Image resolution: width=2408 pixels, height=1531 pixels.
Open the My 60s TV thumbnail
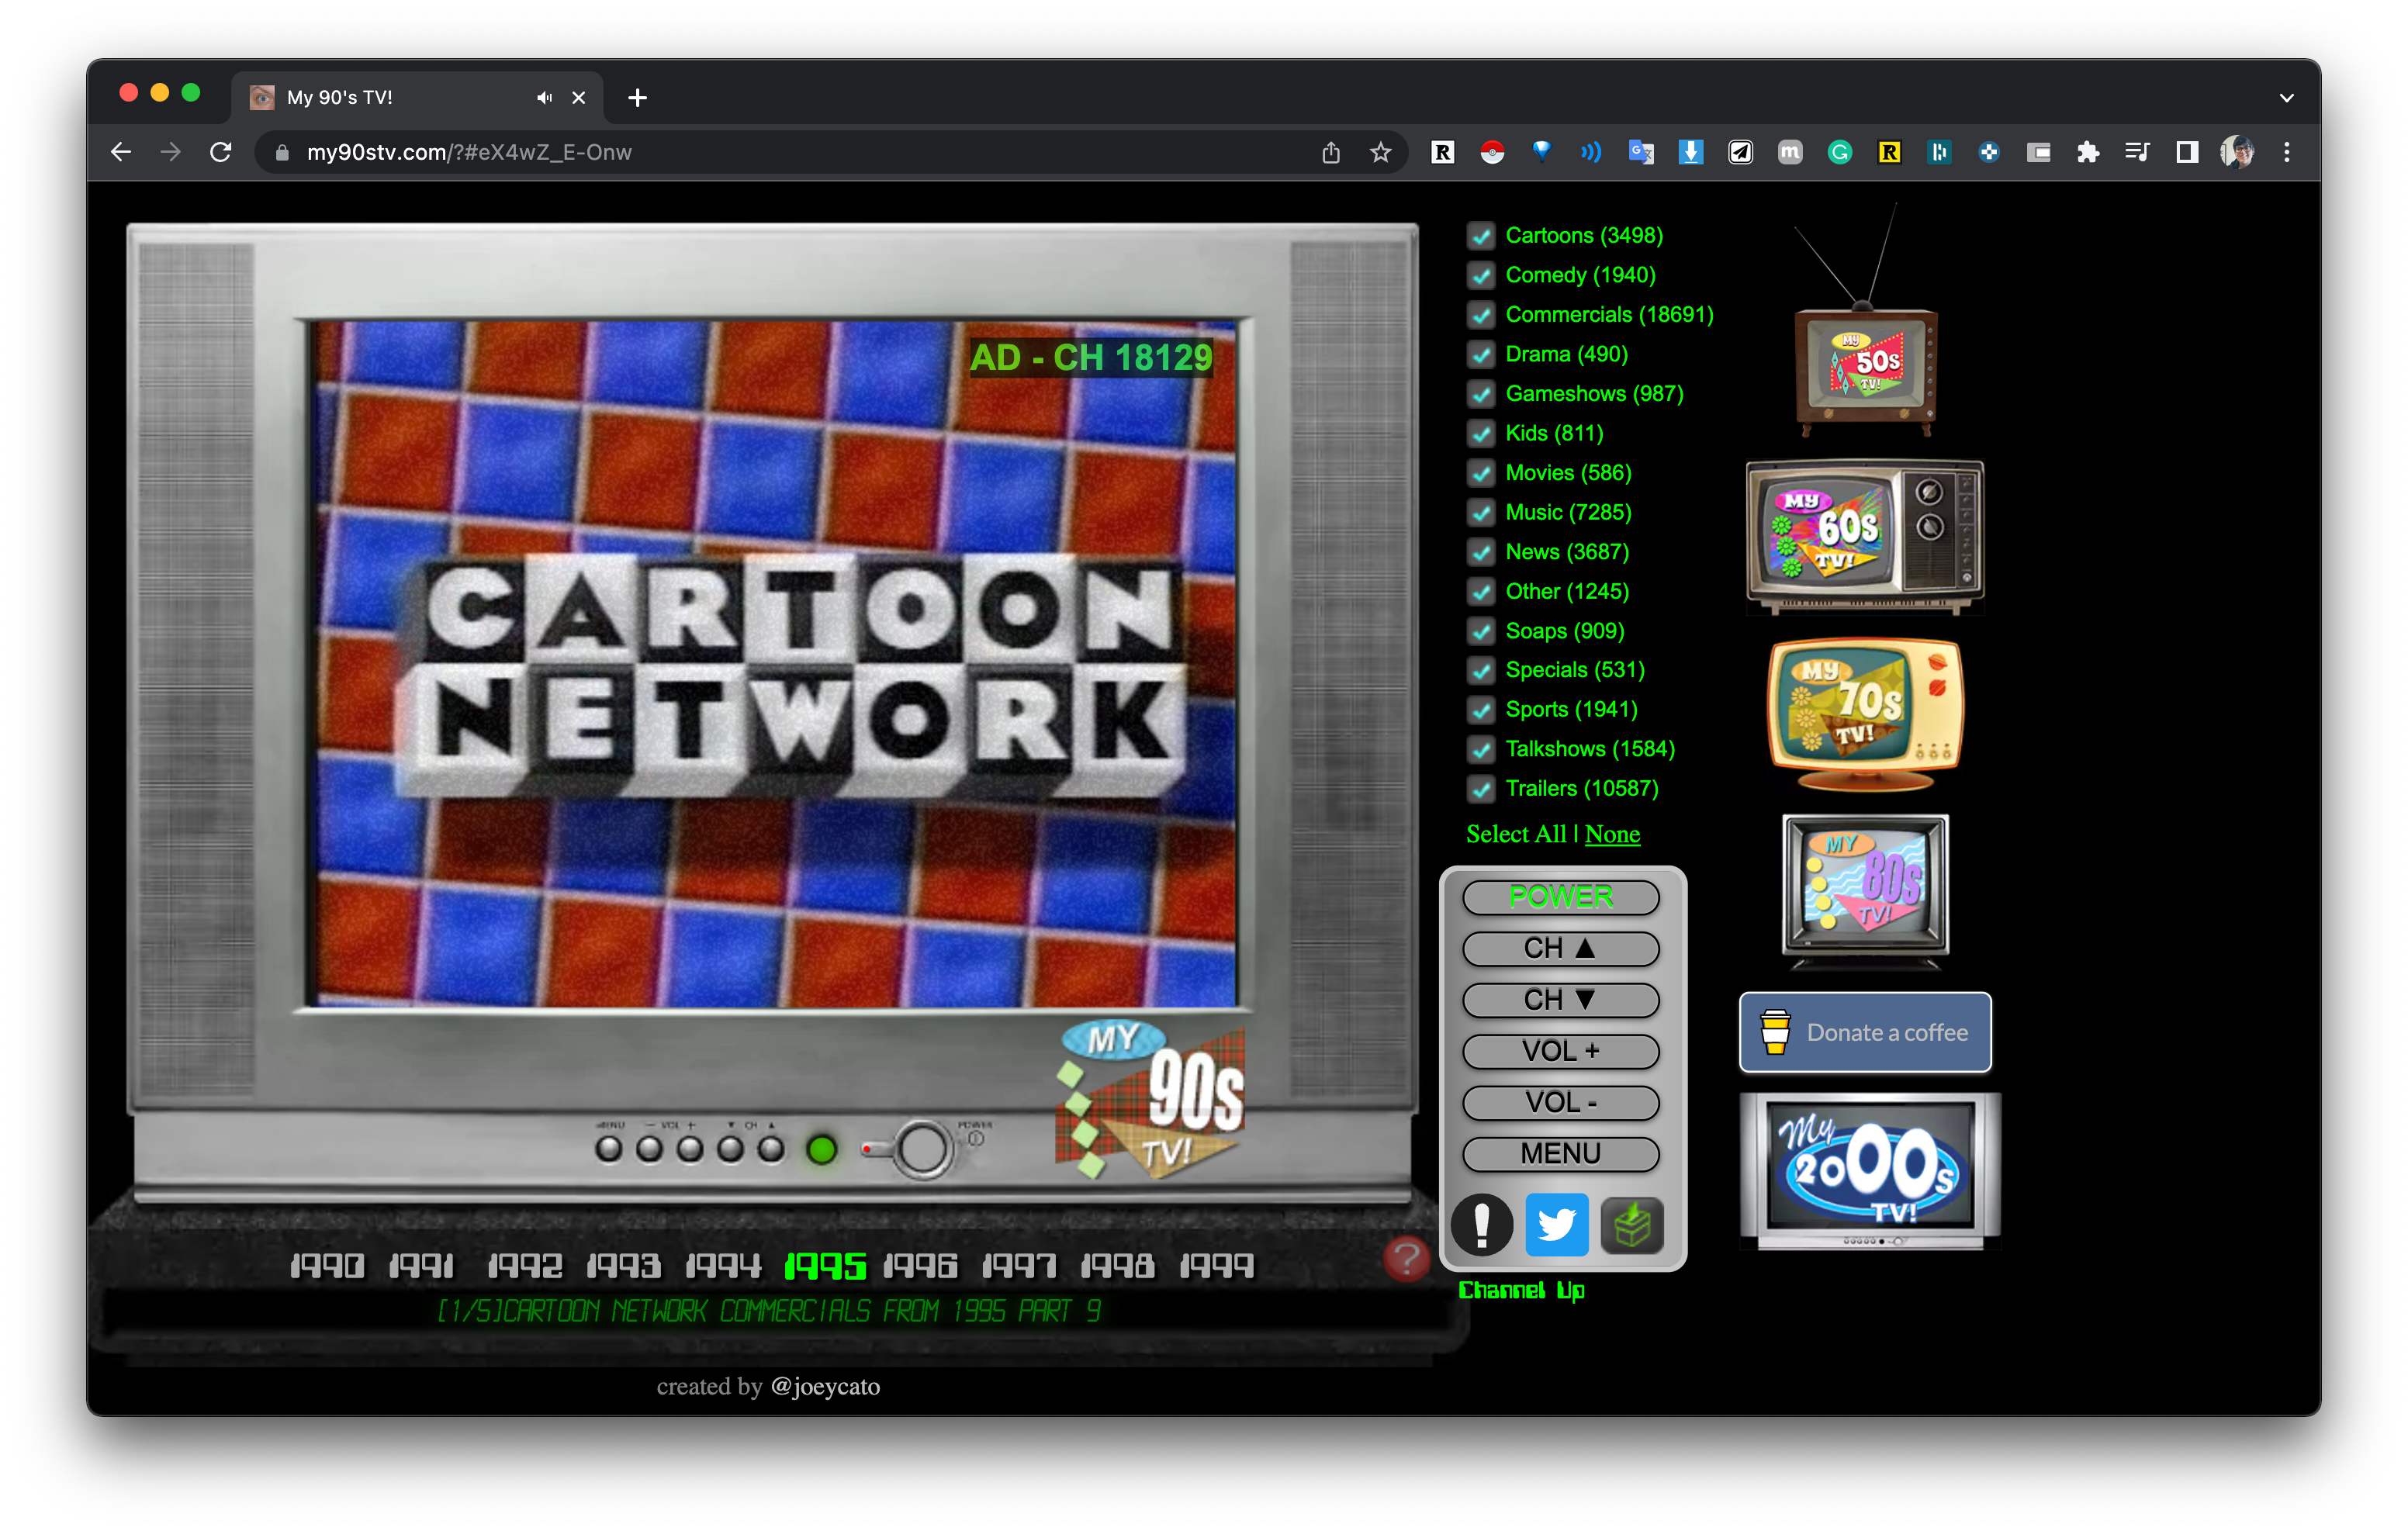(x=1865, y=535)
